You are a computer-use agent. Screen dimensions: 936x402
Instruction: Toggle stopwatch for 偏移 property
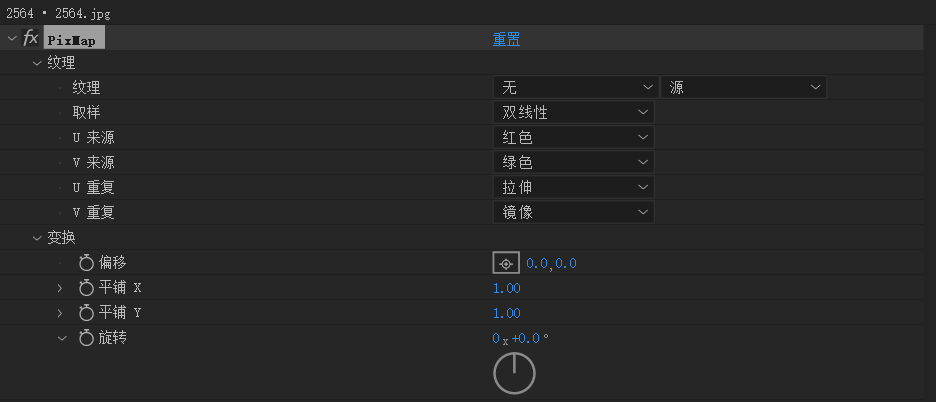86,263
